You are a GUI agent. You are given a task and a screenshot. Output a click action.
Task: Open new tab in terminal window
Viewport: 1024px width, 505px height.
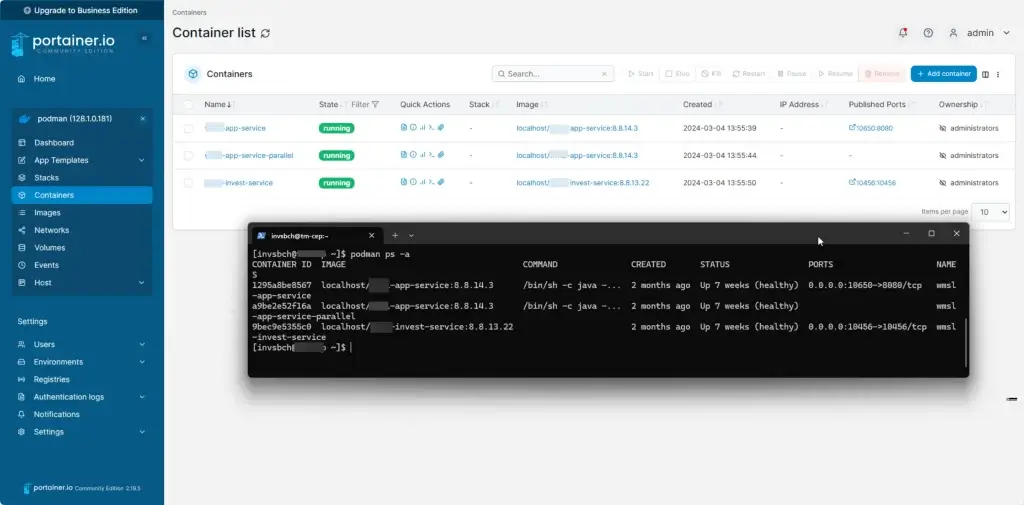pyautogui.click(x=394, y=235)
